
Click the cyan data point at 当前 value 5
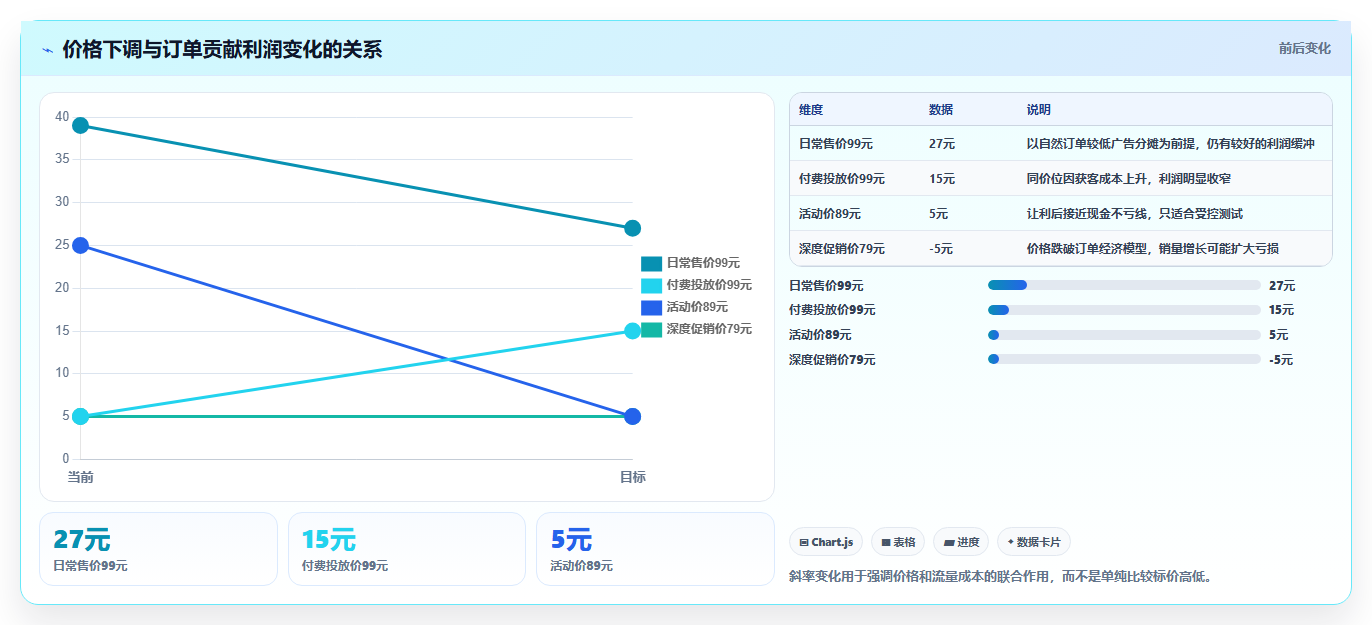coord(80,417)
